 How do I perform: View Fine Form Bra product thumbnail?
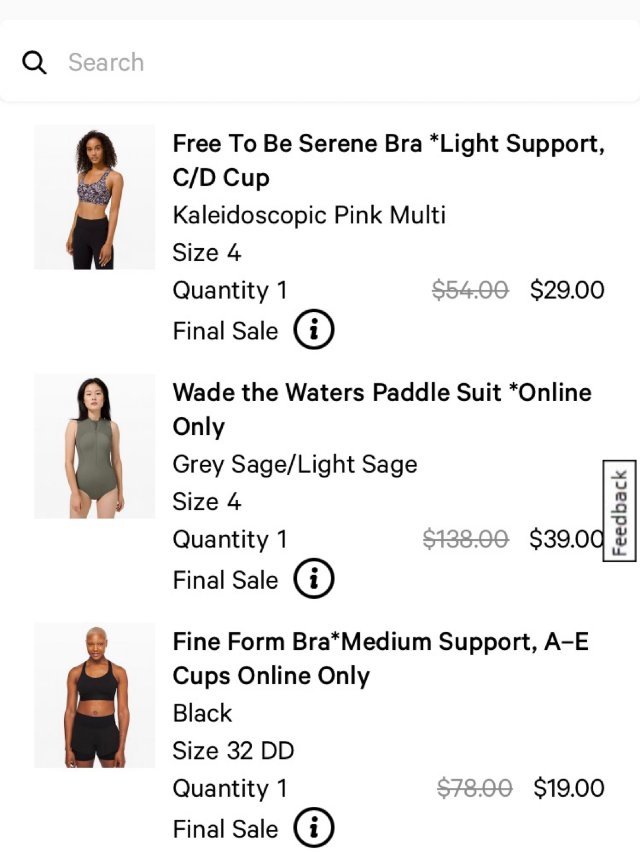[94, 695]
